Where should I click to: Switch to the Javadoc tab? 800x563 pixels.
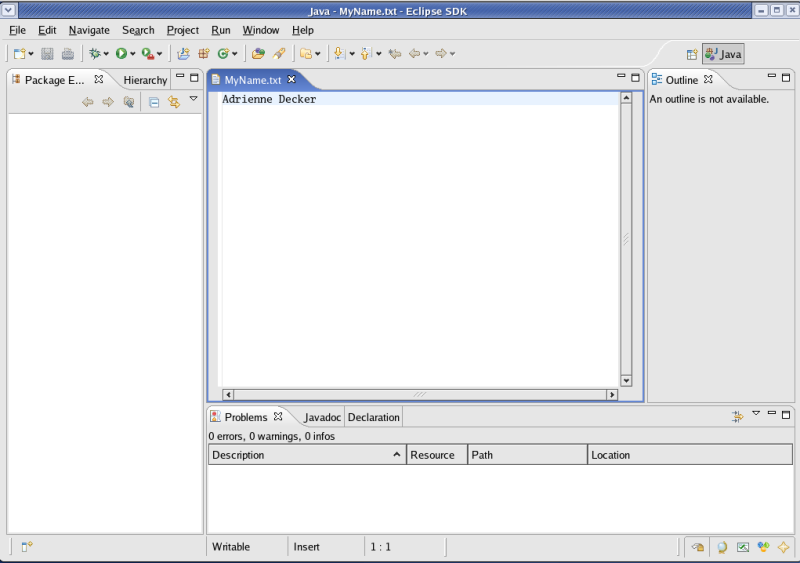(x=322, y=417)
